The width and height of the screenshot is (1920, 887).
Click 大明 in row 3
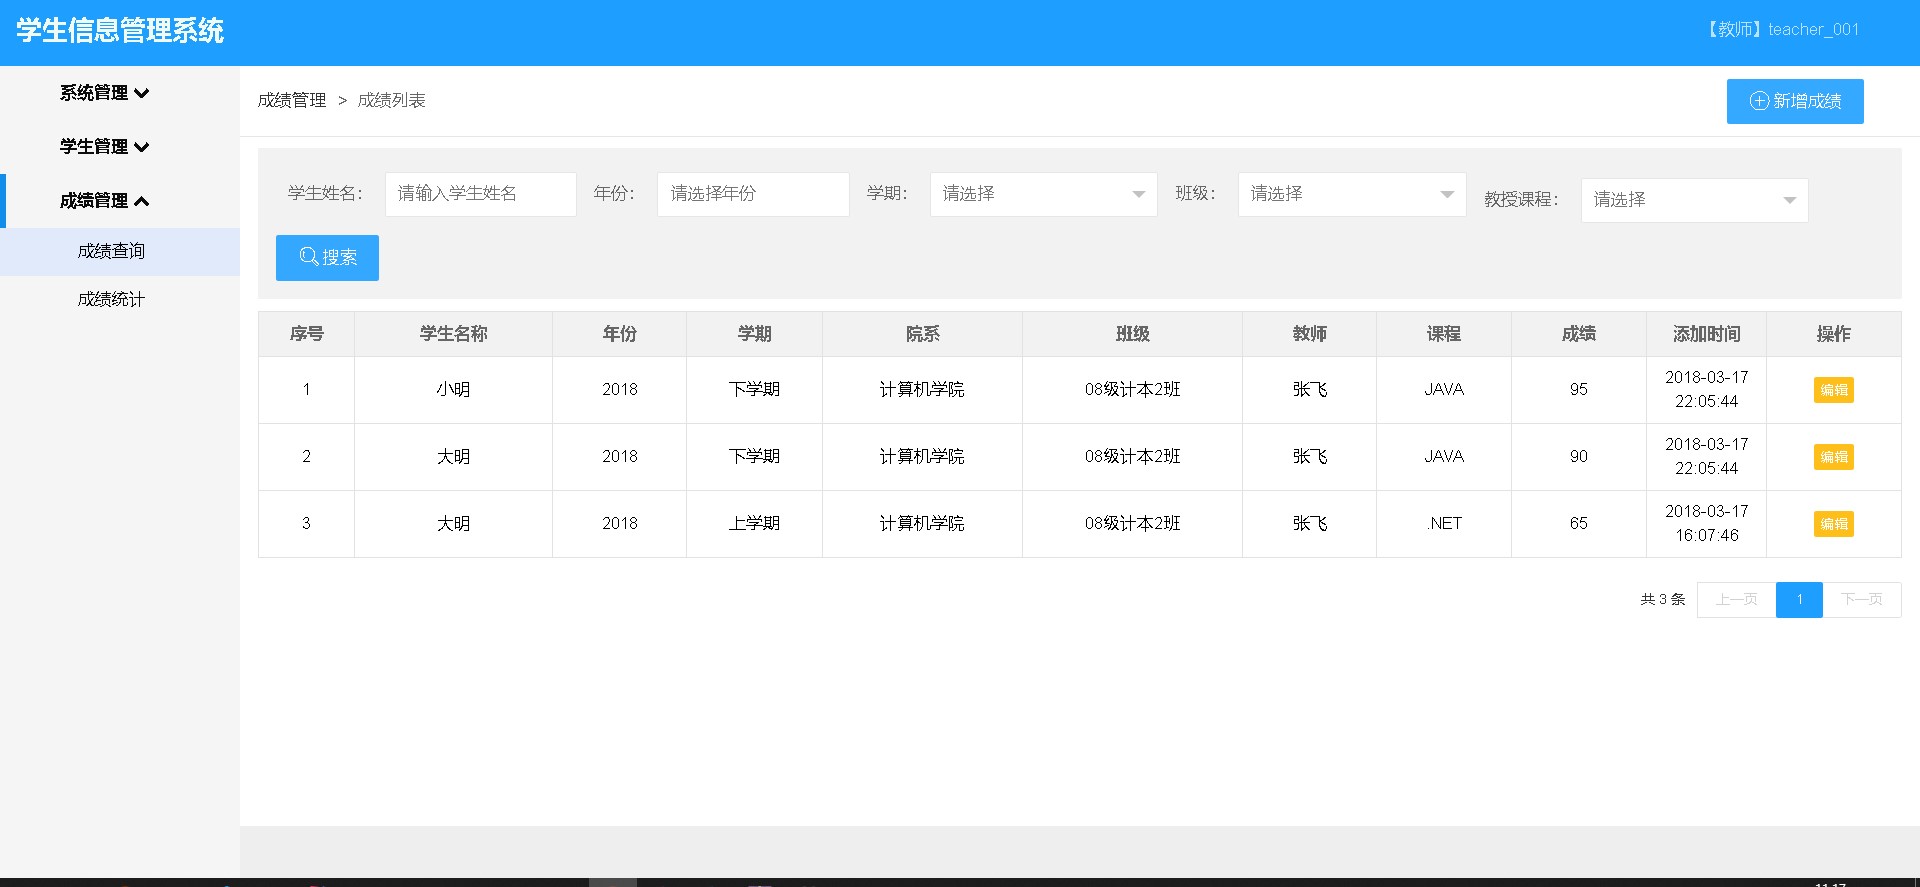click(453, 524)
